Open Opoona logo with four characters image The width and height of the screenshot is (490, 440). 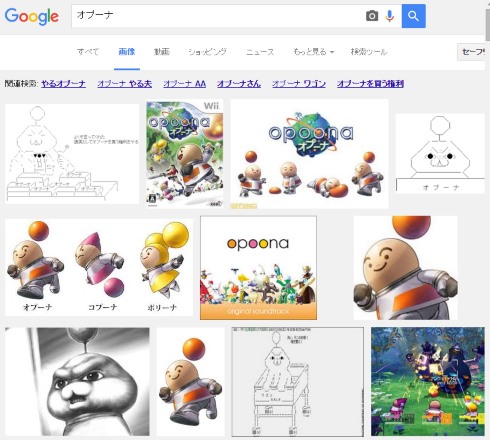pos(309,154)
